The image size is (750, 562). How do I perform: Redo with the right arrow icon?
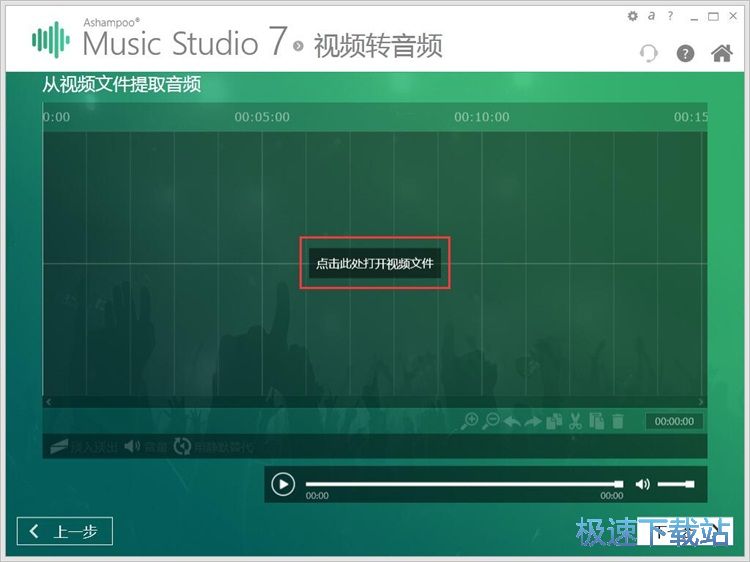533,421
